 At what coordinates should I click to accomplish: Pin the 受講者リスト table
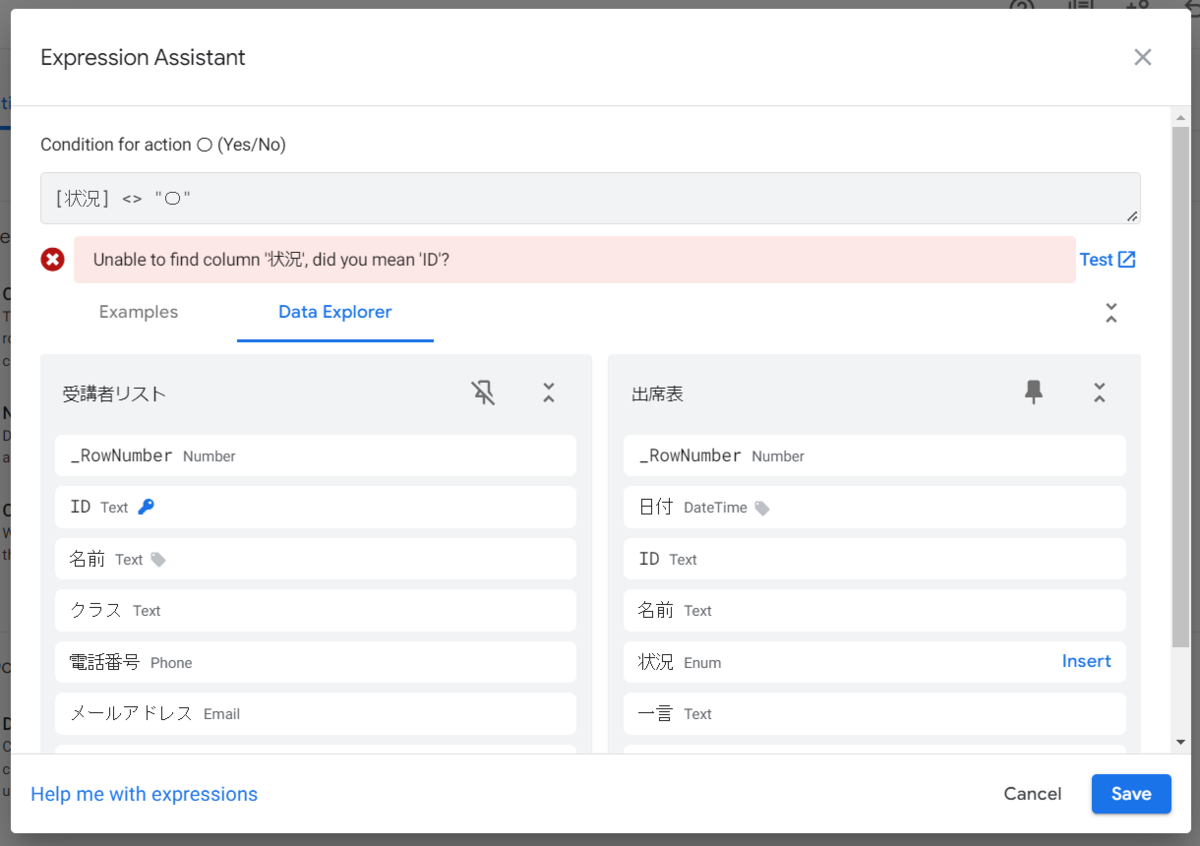483,393
